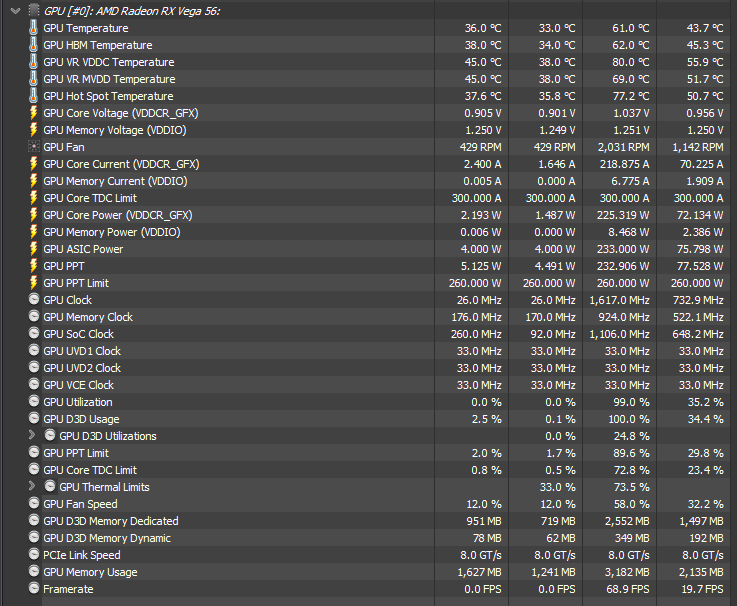Click the 99.0 % maximum GPU Utilization value
The width and height of the screenshot is (737, 606).
631,402
